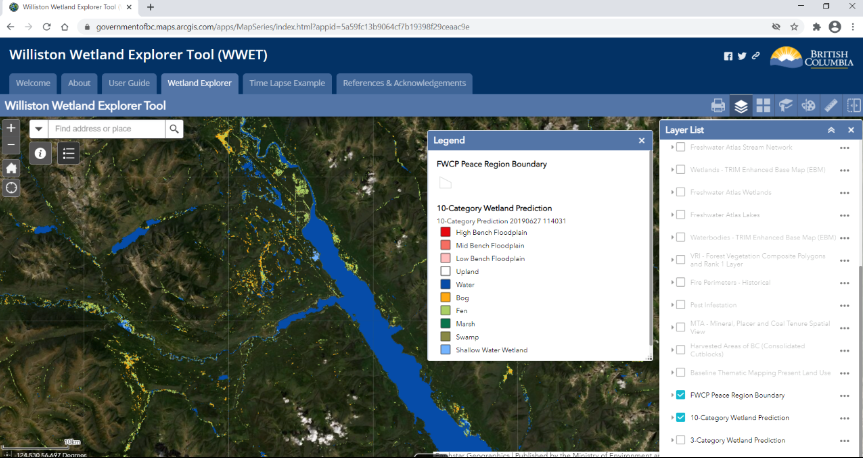Expand Waterbodies - TRIM Enhanced Base Map layer
This screenshot has width=863, height=458.
[x=673, y=237]
